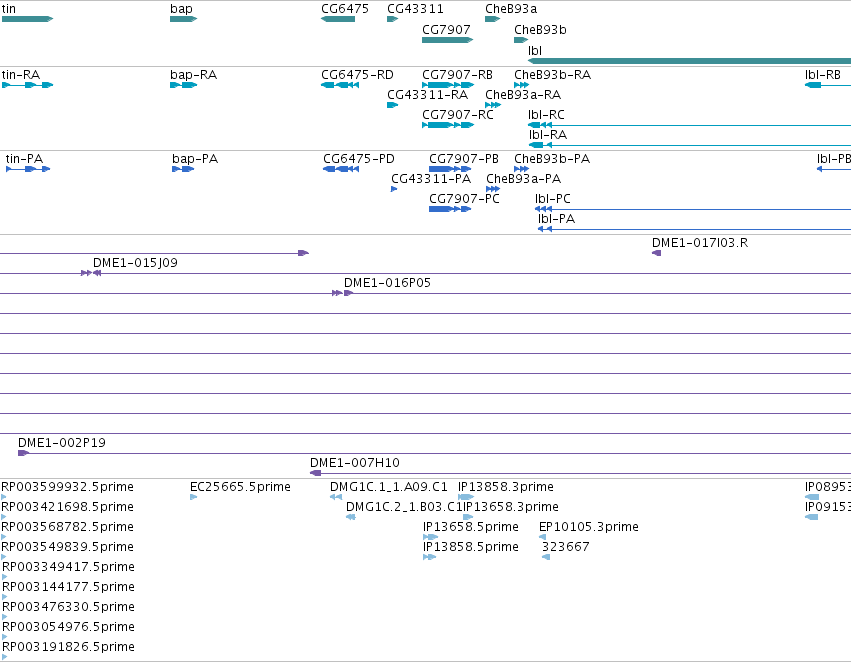
Task: Select the RP003421698.5prime EST label
Action: (x=67, y=507)
